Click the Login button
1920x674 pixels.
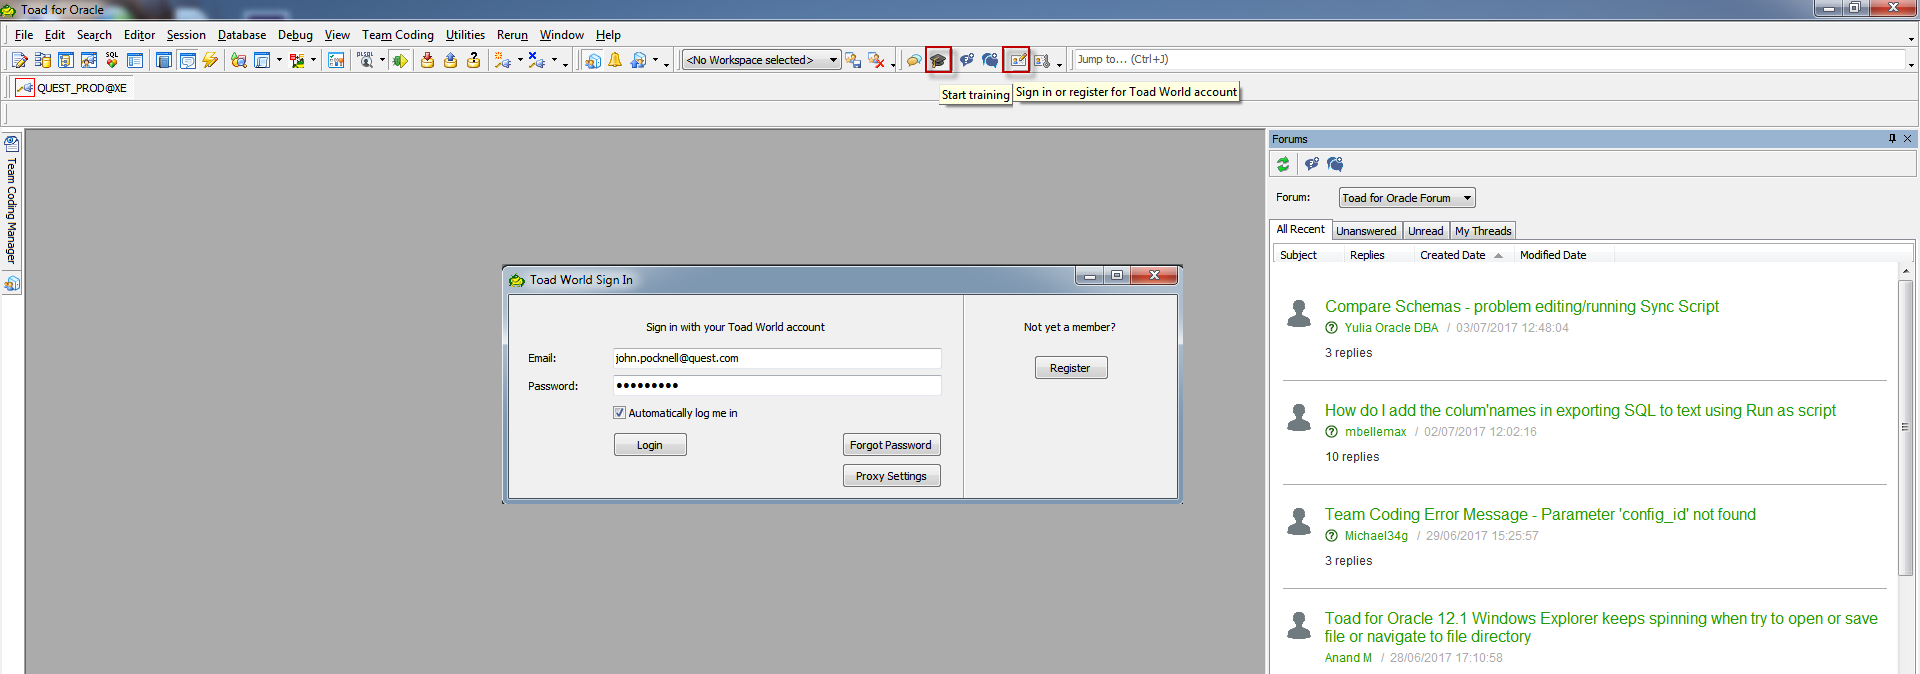tap(650, 445)
